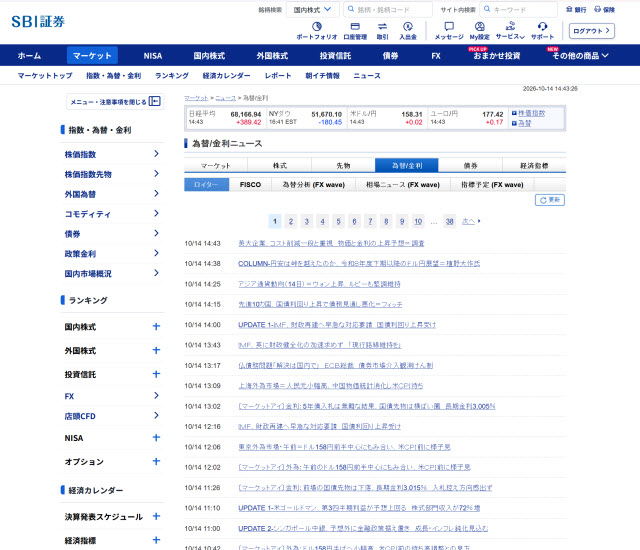Go to news page 2
This screenshot has width=640, height=550.
(291, 221)
